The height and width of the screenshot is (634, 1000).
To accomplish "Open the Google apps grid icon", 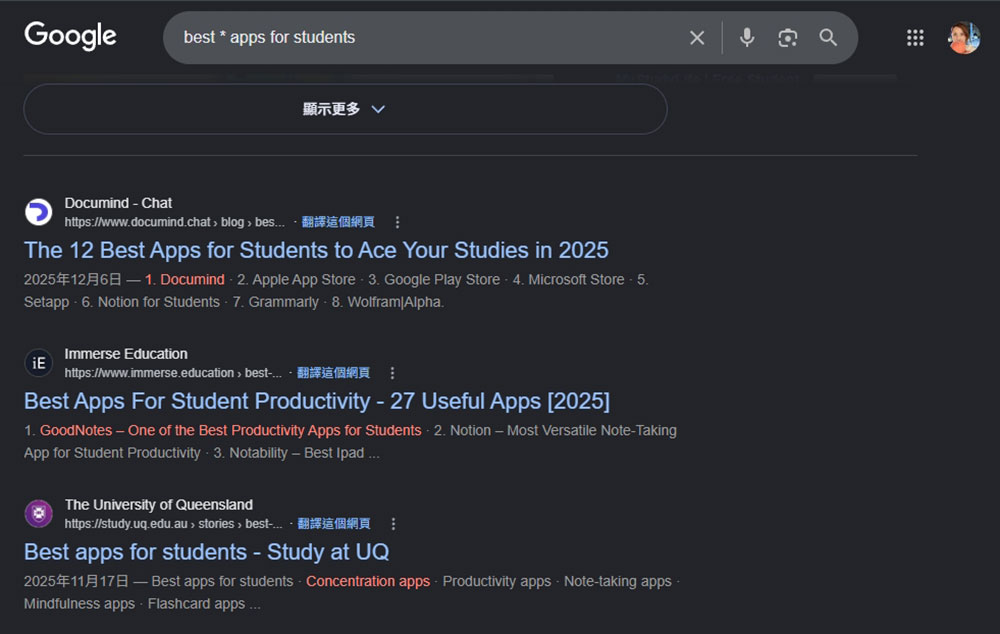I will (x=915, y=38).
